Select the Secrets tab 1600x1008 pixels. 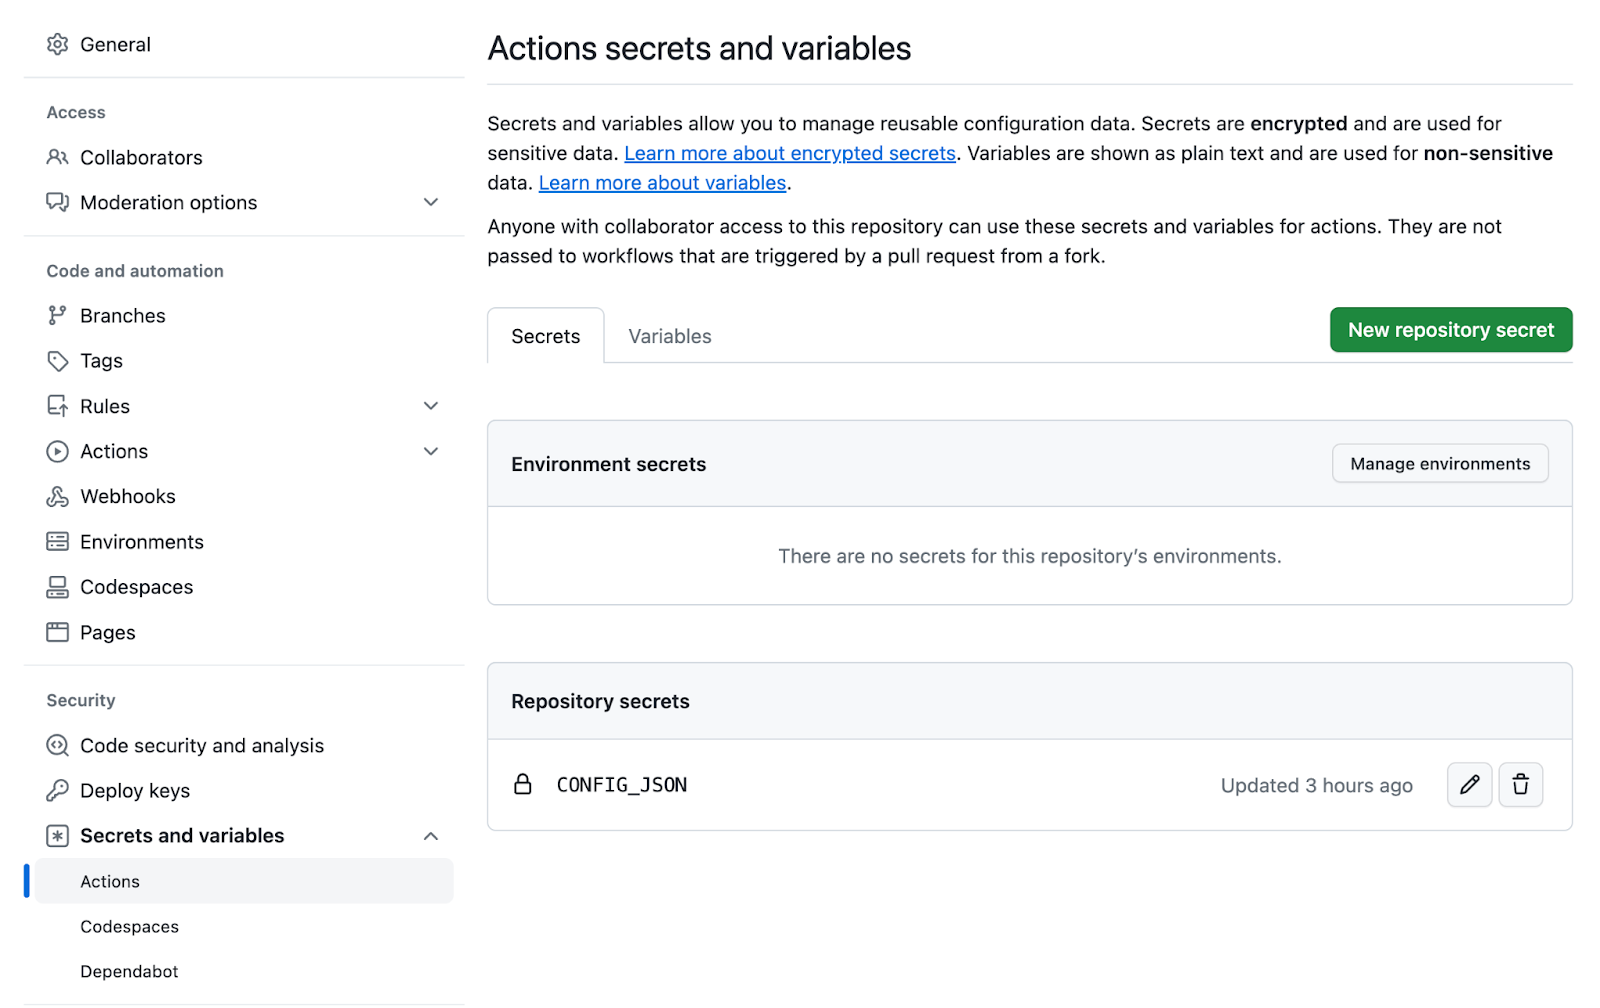545,337
